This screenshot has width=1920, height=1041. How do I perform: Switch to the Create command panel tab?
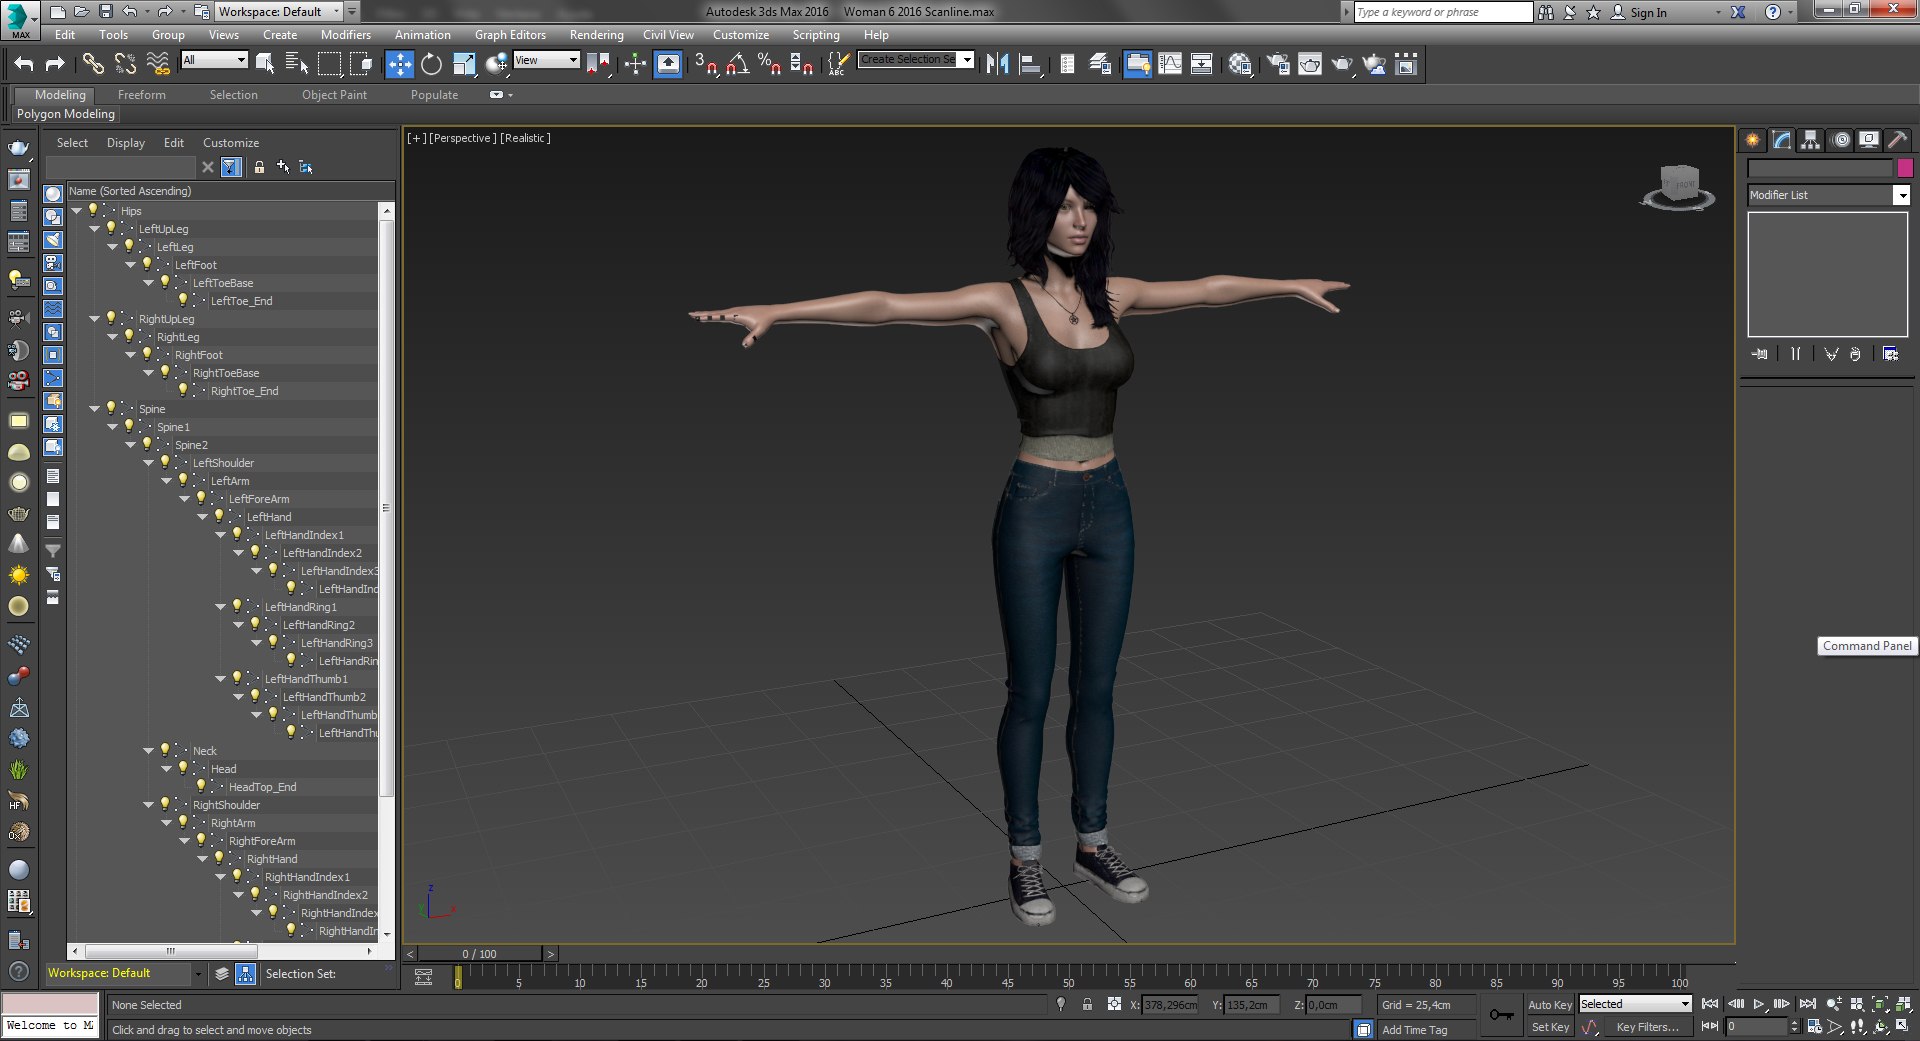(x=1753, y=141)
